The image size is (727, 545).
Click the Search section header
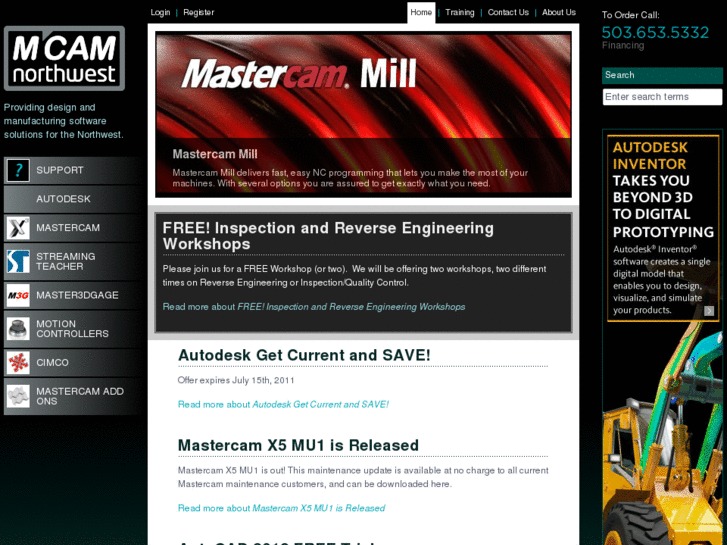point(662,76)
